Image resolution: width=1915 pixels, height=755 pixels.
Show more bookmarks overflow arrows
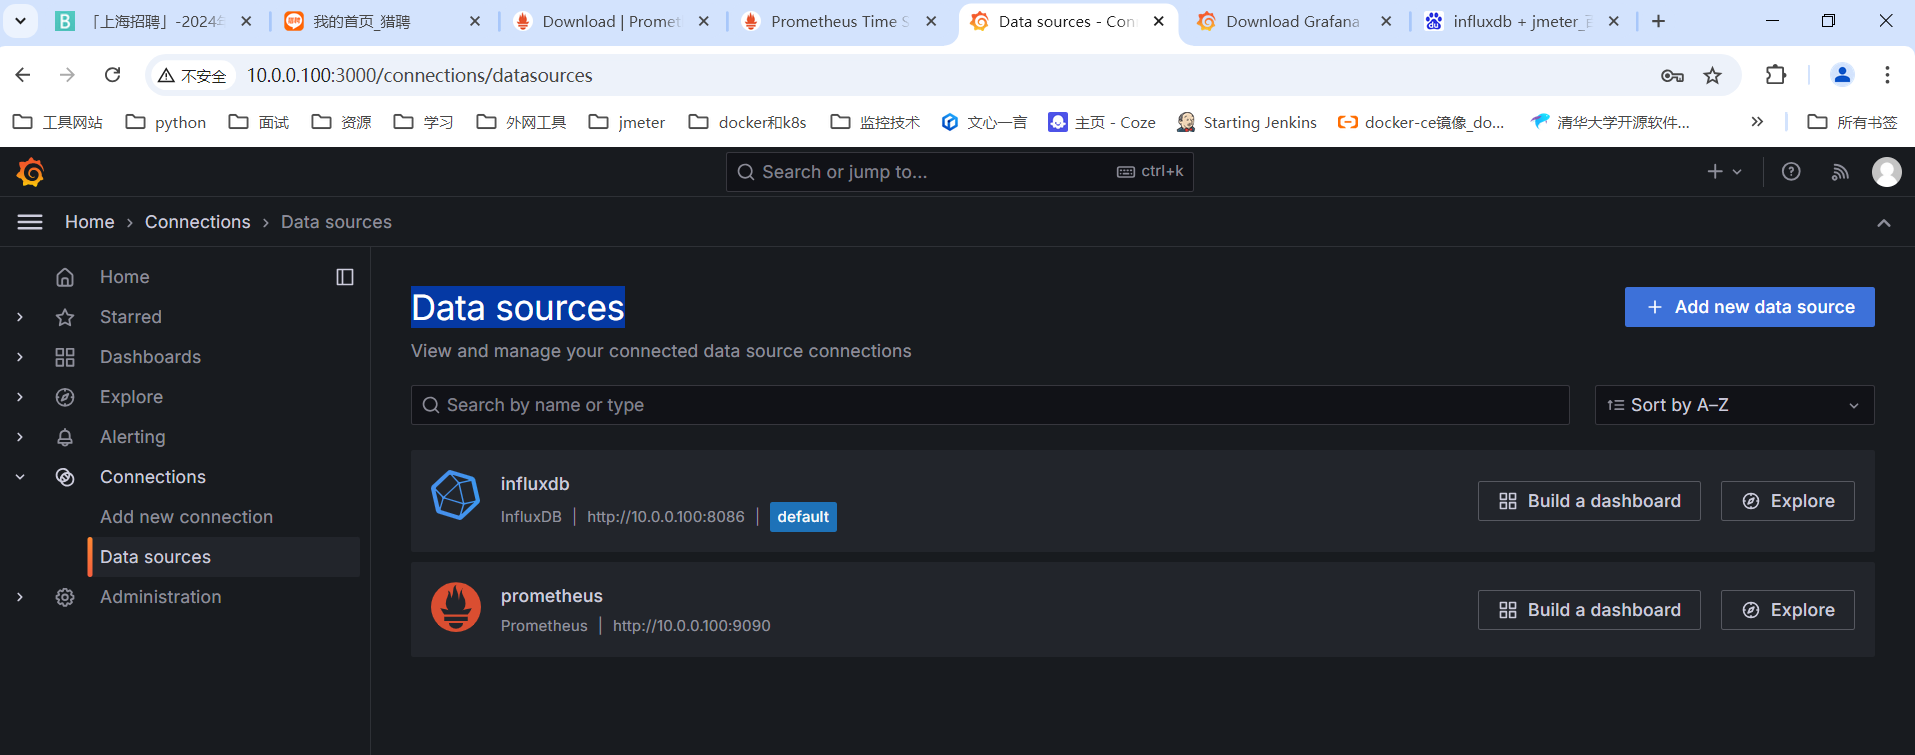[x=1757, y=122]
